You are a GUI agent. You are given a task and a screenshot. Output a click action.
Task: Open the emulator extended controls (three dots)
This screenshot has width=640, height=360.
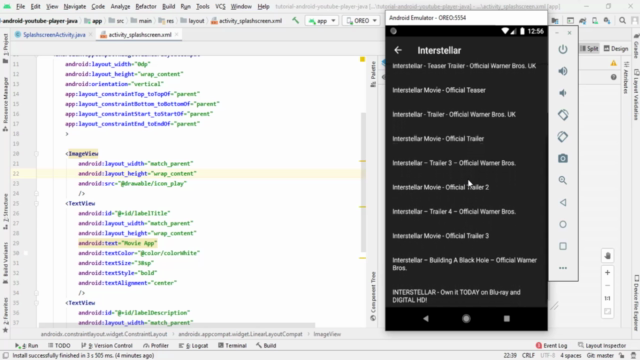[563, 268]
